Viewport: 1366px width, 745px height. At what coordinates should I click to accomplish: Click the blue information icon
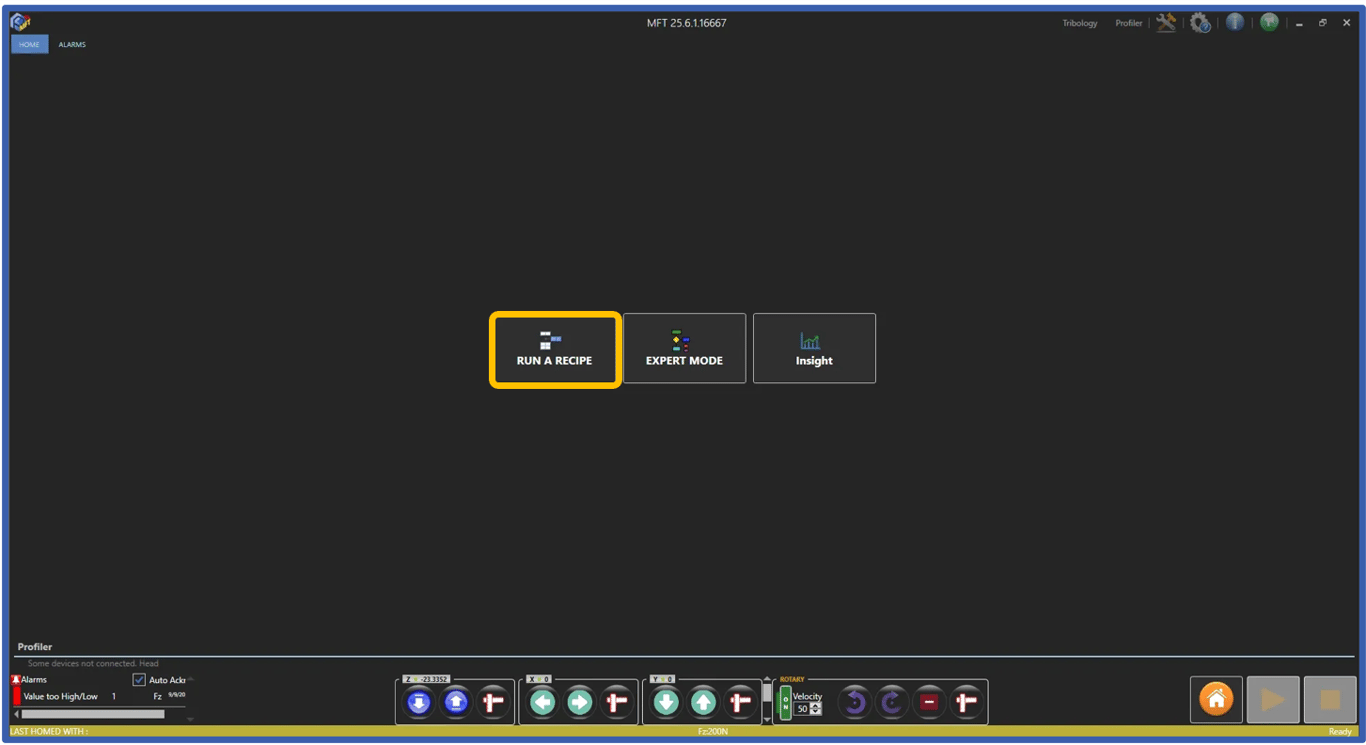pyautogui.click(x=1235, y=22)
